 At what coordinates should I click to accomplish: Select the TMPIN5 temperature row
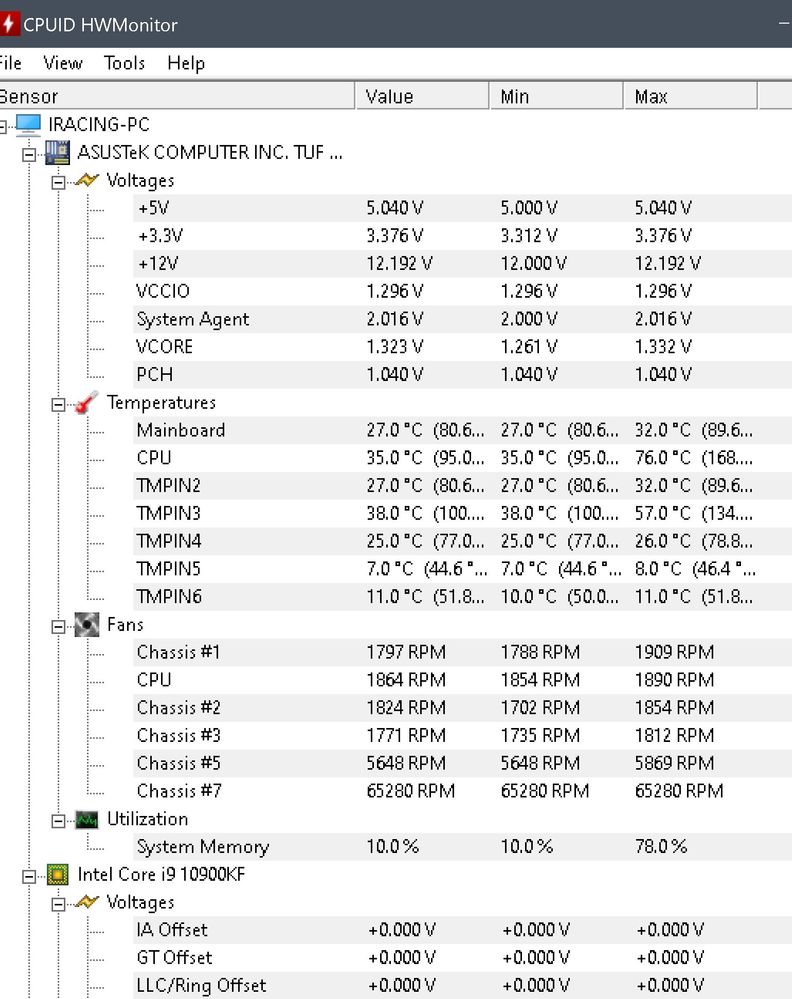[462, 568]
